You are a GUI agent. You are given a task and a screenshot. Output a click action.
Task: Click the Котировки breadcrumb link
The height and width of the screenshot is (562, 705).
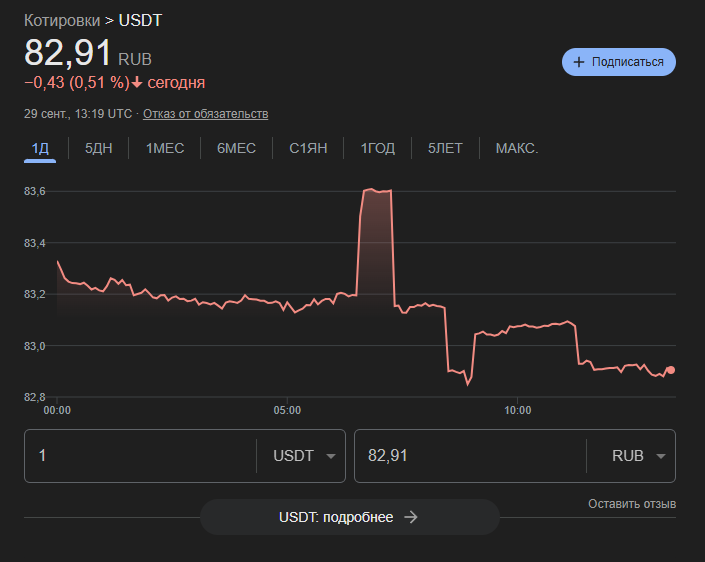pyautogui.click(x=62, y=19)
